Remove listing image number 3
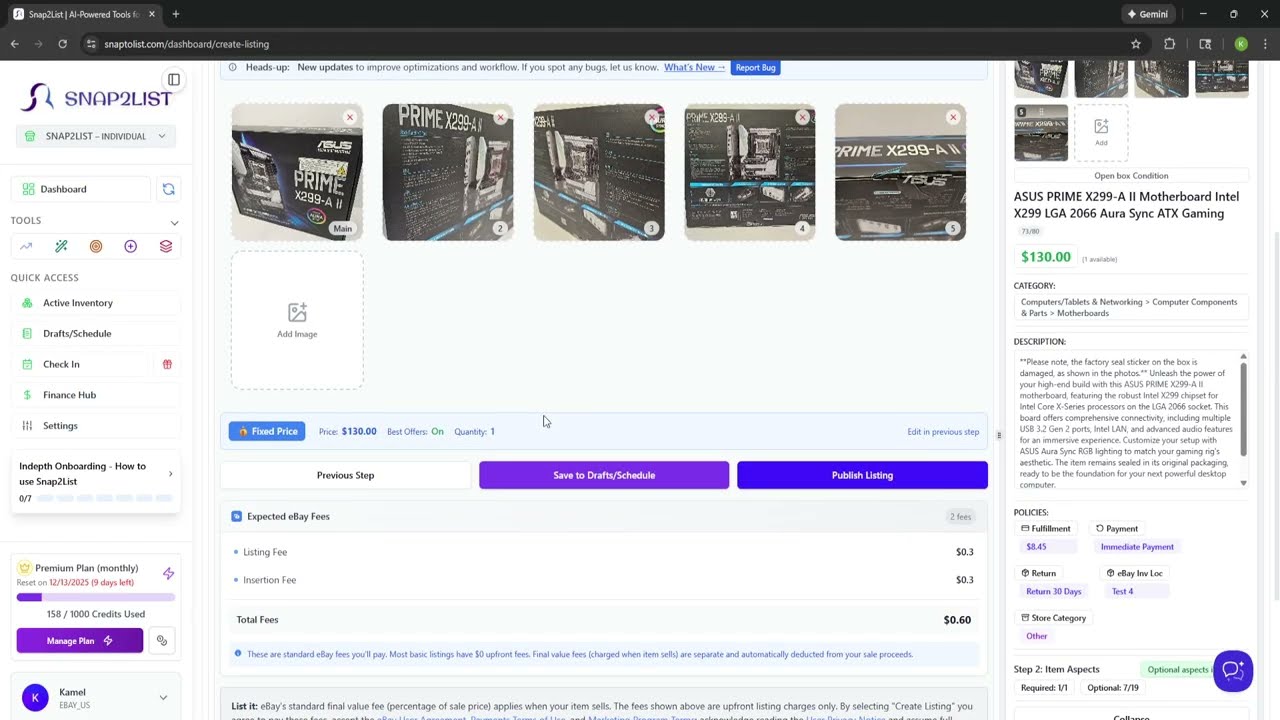The image size is (1280, 720). [651, 117]
